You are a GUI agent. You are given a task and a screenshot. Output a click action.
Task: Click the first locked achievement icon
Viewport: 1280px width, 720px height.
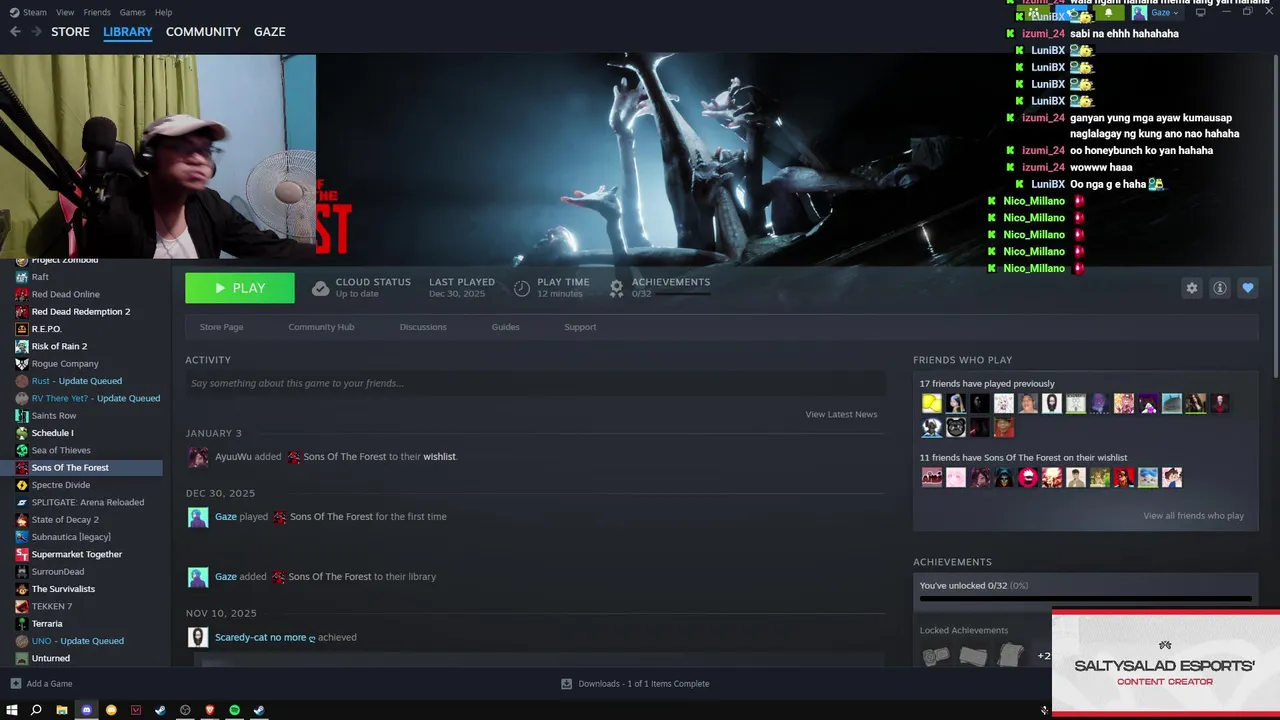pyautogui.click(x=936, y=656)
